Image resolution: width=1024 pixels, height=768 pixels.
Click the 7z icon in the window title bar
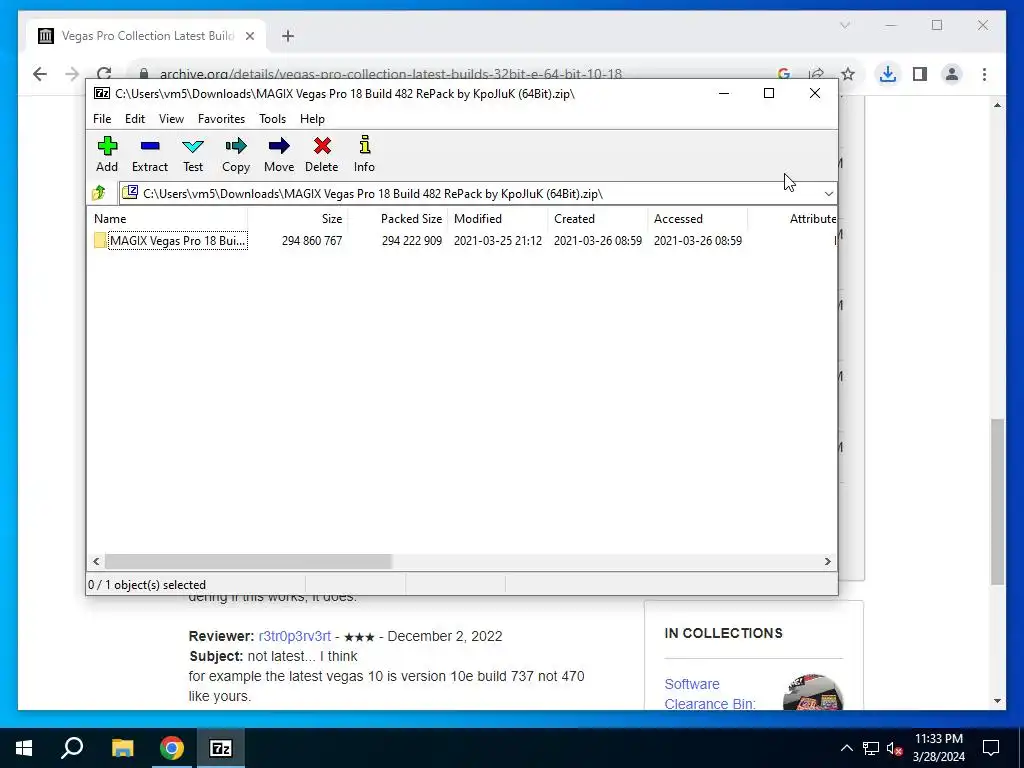tap(102, 93)
